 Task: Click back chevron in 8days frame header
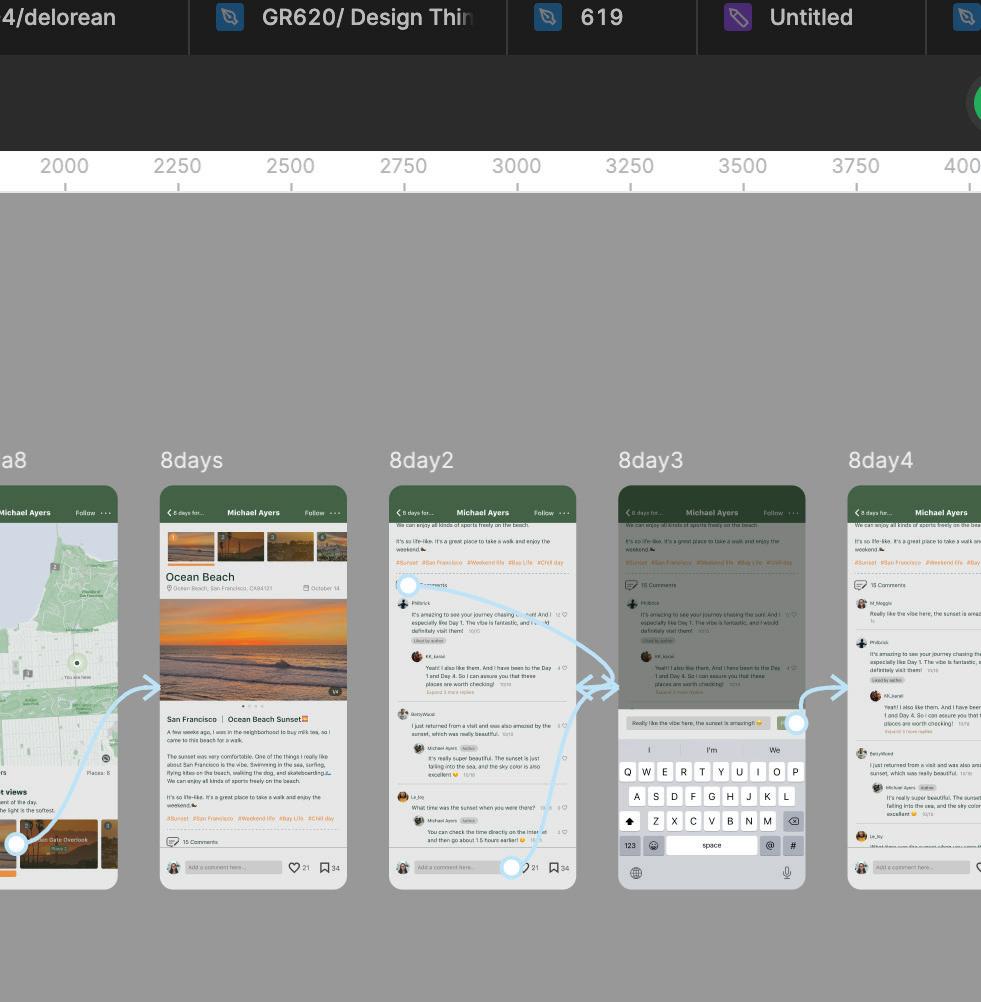click(x=169, y=513)
